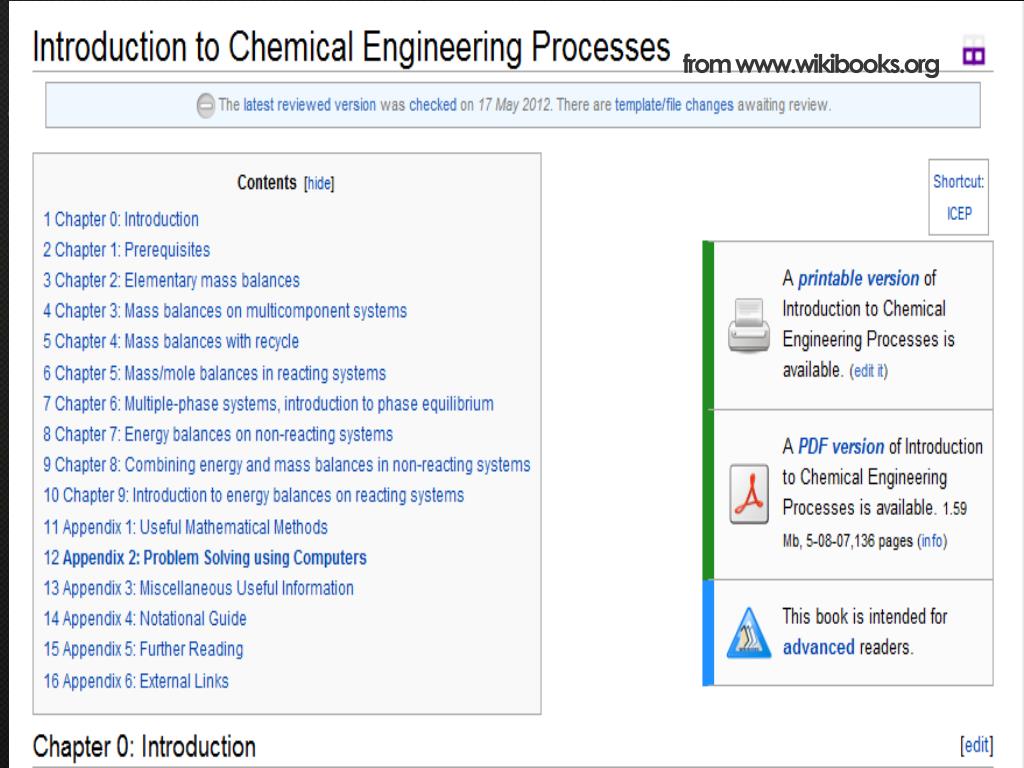Open the printable version link
The height and width of the screenshot is (768, 1024).
[858, 279]
